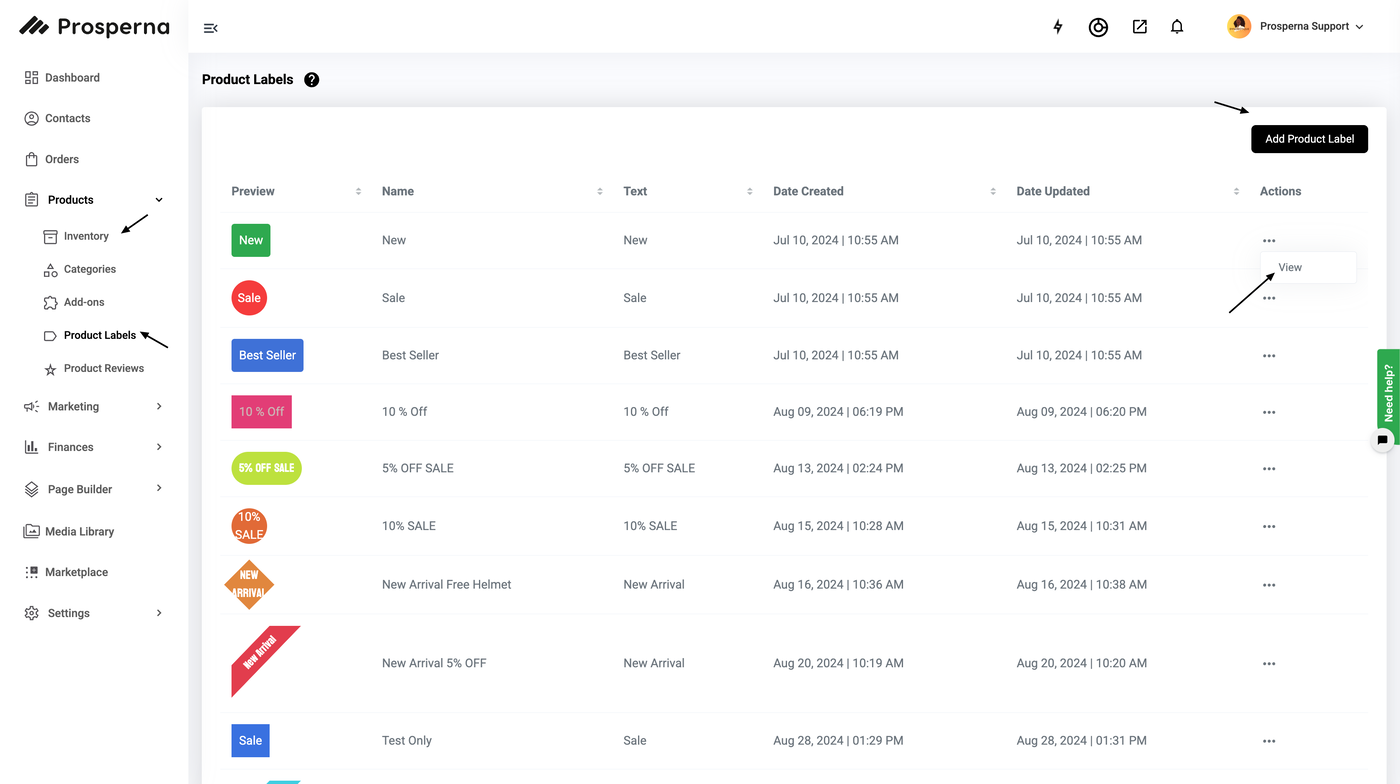
Task: Select View from the actions menu
Action: tap(1290, 267)
